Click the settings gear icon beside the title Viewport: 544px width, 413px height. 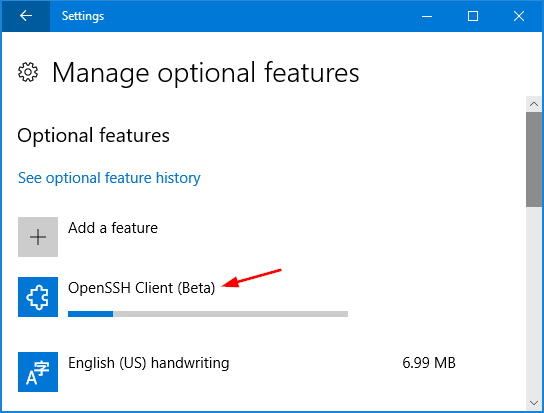(28, 72)
